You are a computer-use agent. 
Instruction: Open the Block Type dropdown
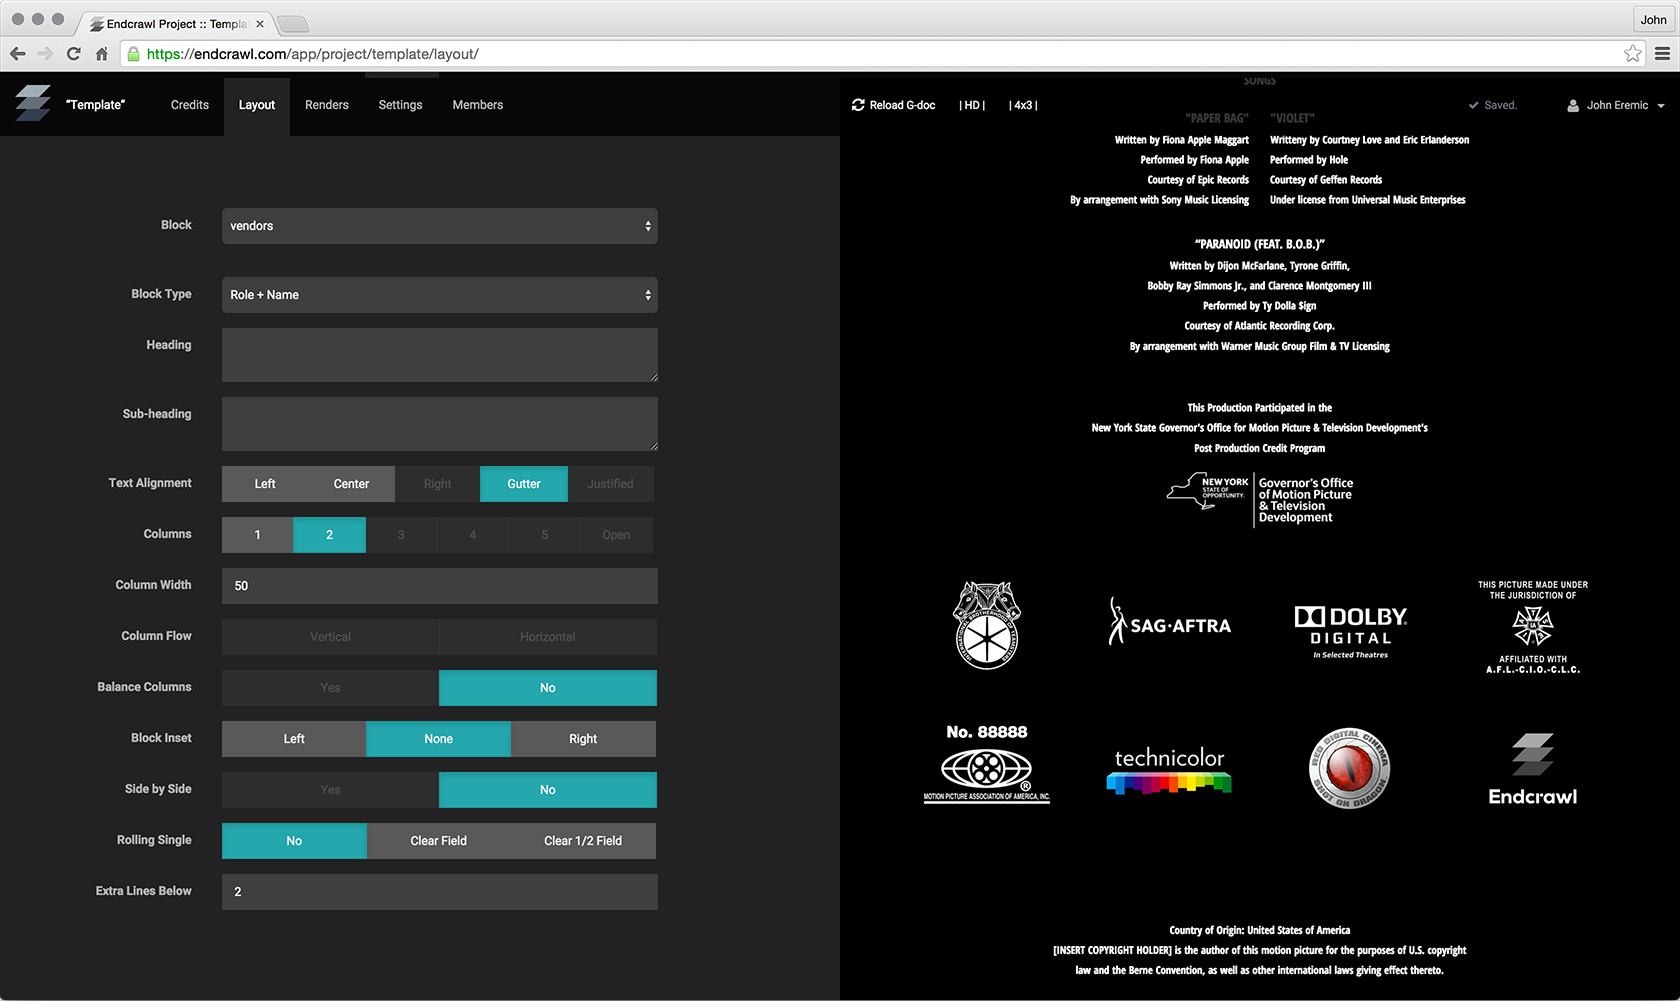[x=439, y=295]
